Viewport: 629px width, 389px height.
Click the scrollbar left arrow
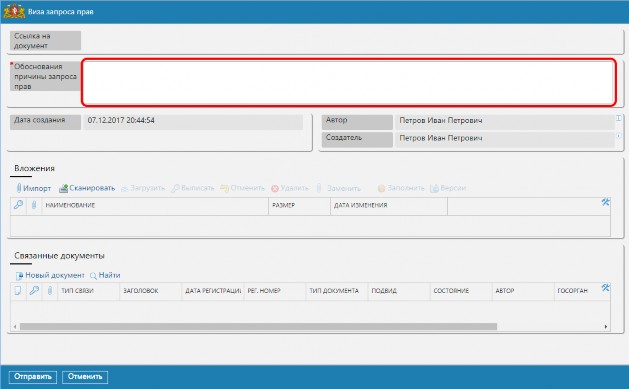[15, 327]
